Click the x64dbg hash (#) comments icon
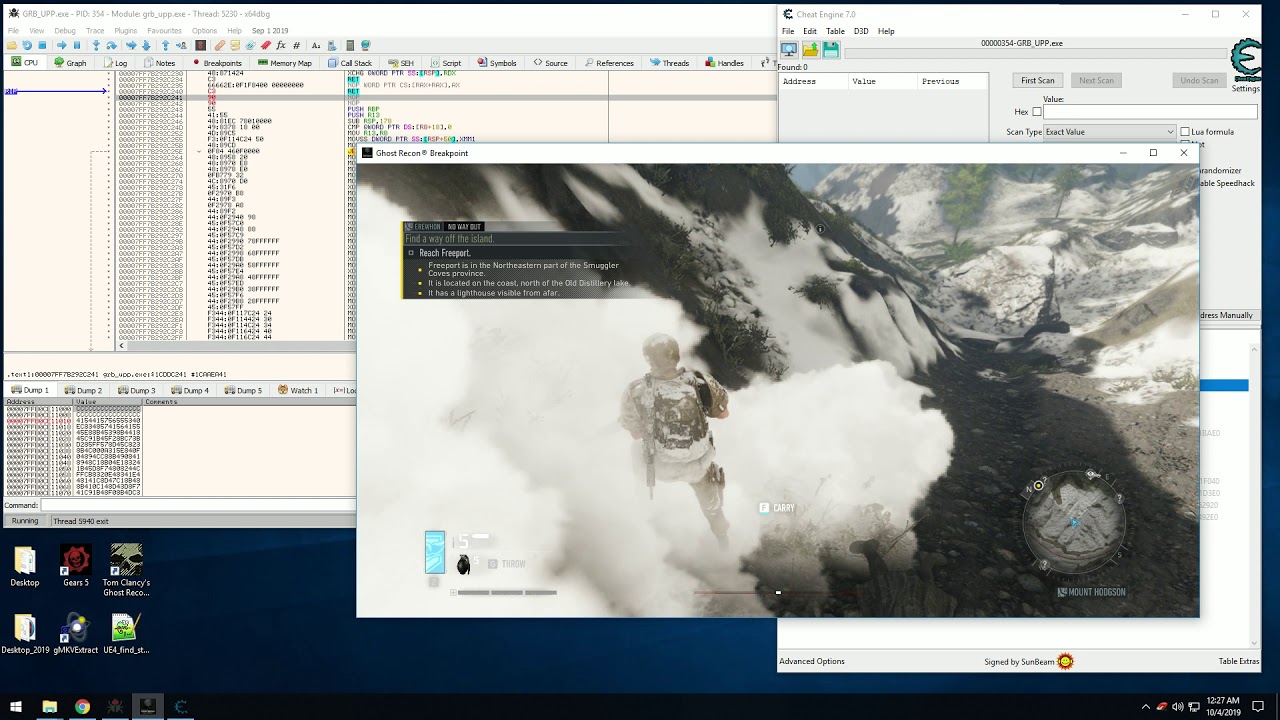The height and width of the screenshot is (720, 1280). click(x=296, y=45)
